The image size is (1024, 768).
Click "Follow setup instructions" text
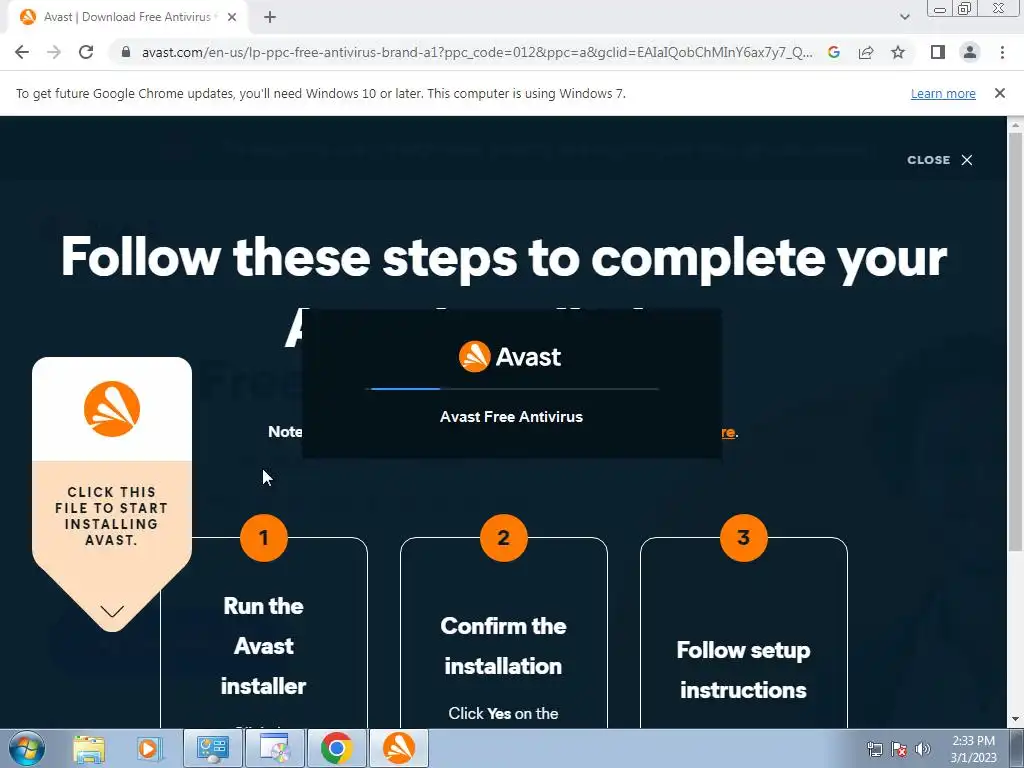(x=743, y=670)
